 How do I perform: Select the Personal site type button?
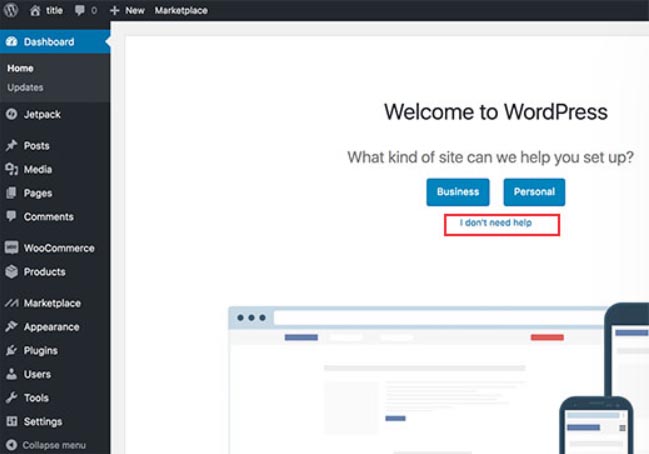[534, 192]
